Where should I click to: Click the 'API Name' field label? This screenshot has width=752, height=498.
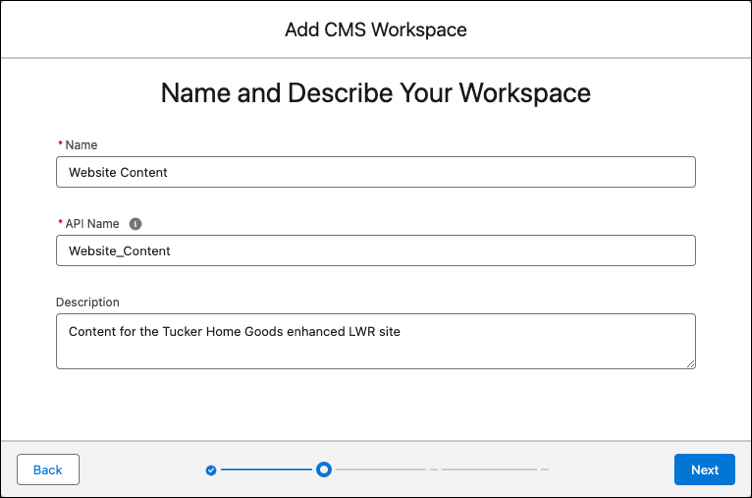click(92, 224)
